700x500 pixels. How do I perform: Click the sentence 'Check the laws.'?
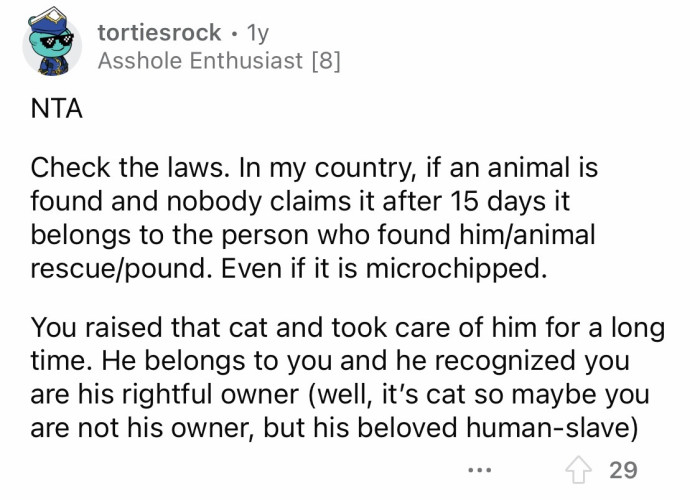coord(107,169)
